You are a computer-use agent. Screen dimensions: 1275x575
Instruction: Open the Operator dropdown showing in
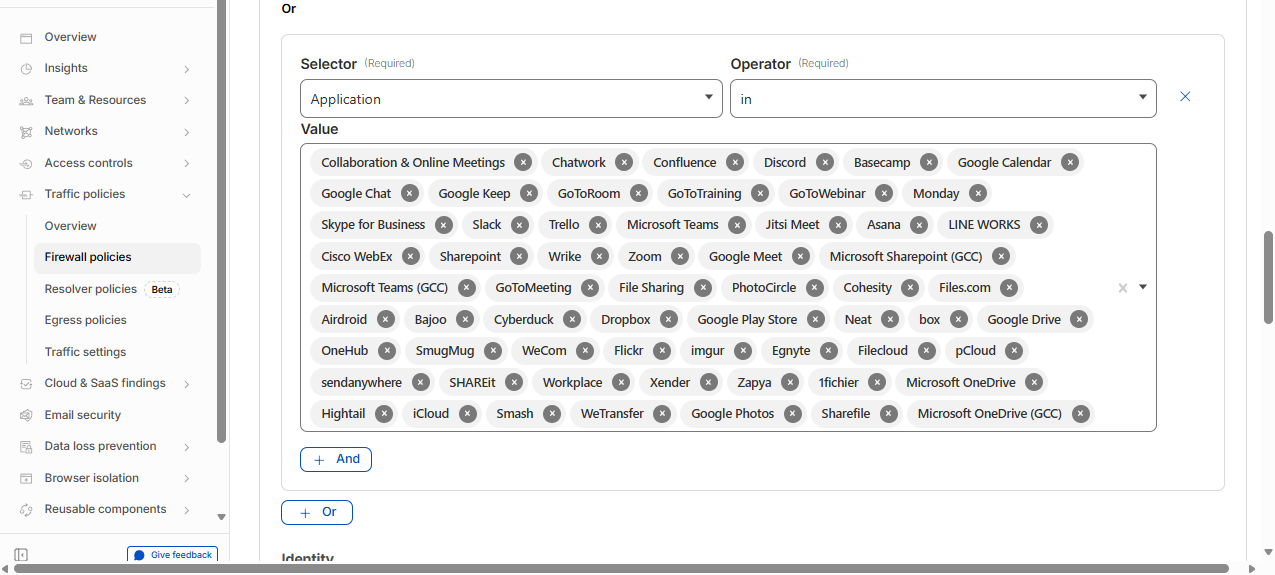943,98
